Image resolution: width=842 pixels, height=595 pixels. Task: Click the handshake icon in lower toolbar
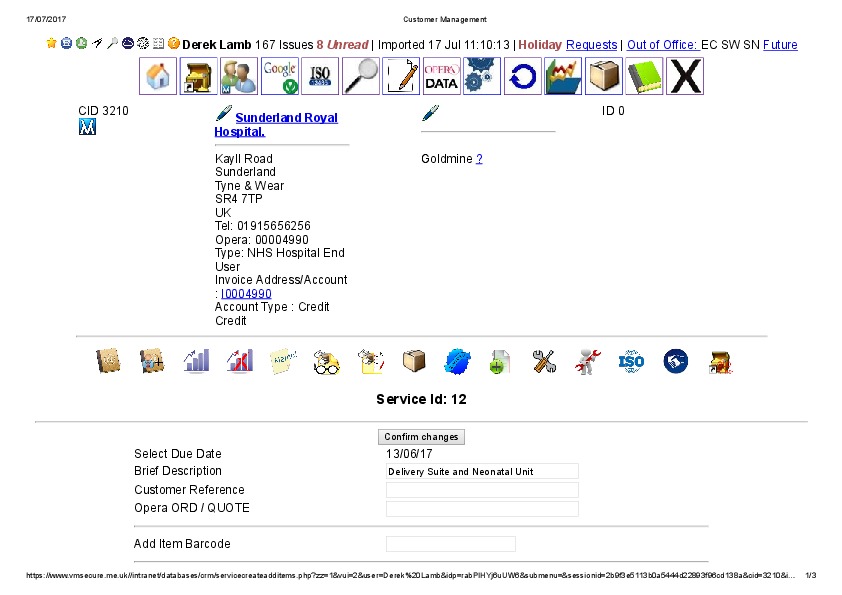676,362
